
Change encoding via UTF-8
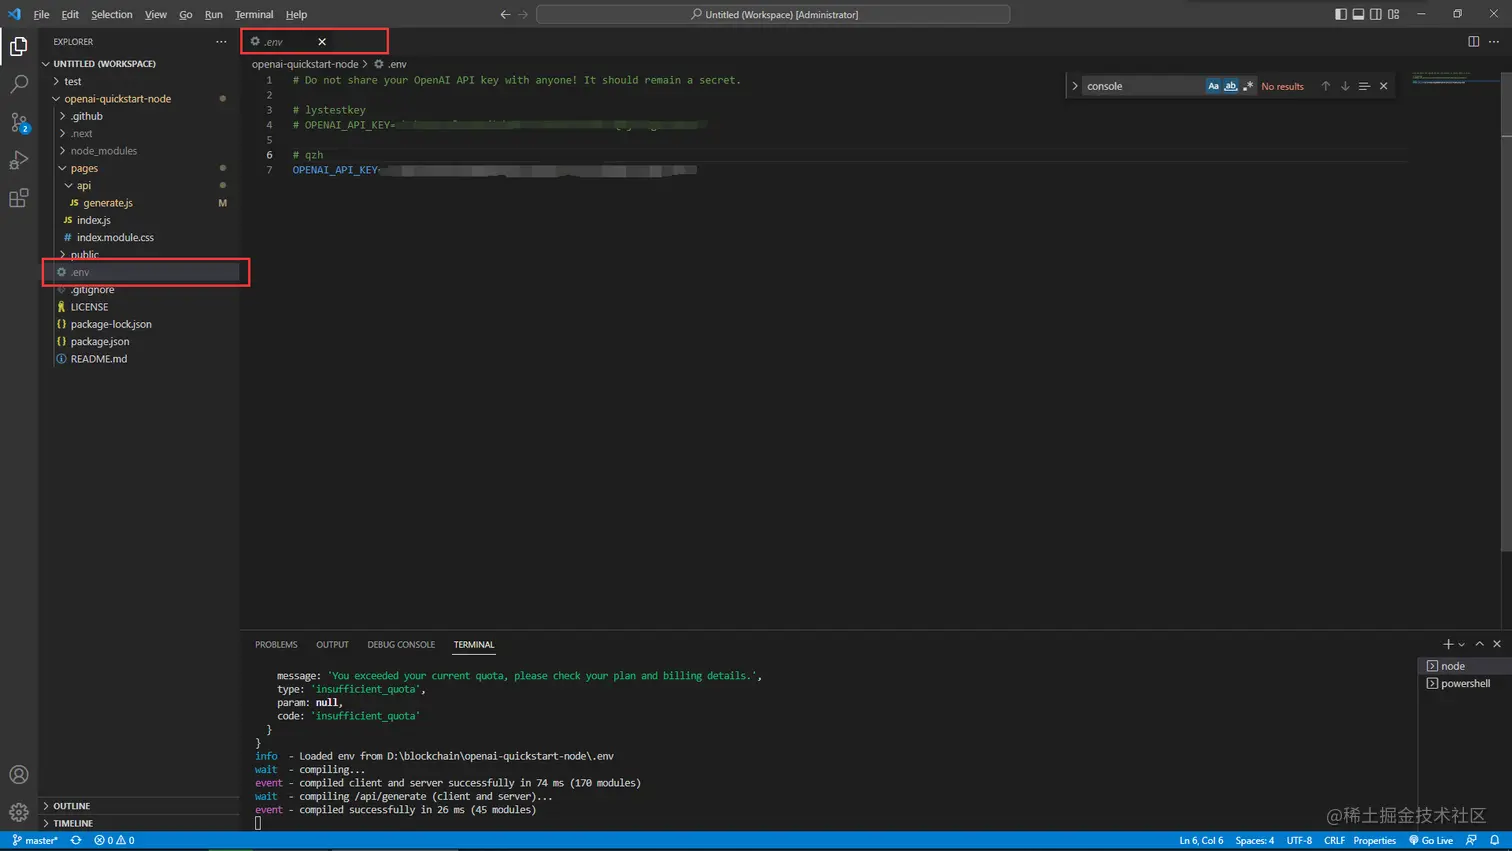[1299, 841]
